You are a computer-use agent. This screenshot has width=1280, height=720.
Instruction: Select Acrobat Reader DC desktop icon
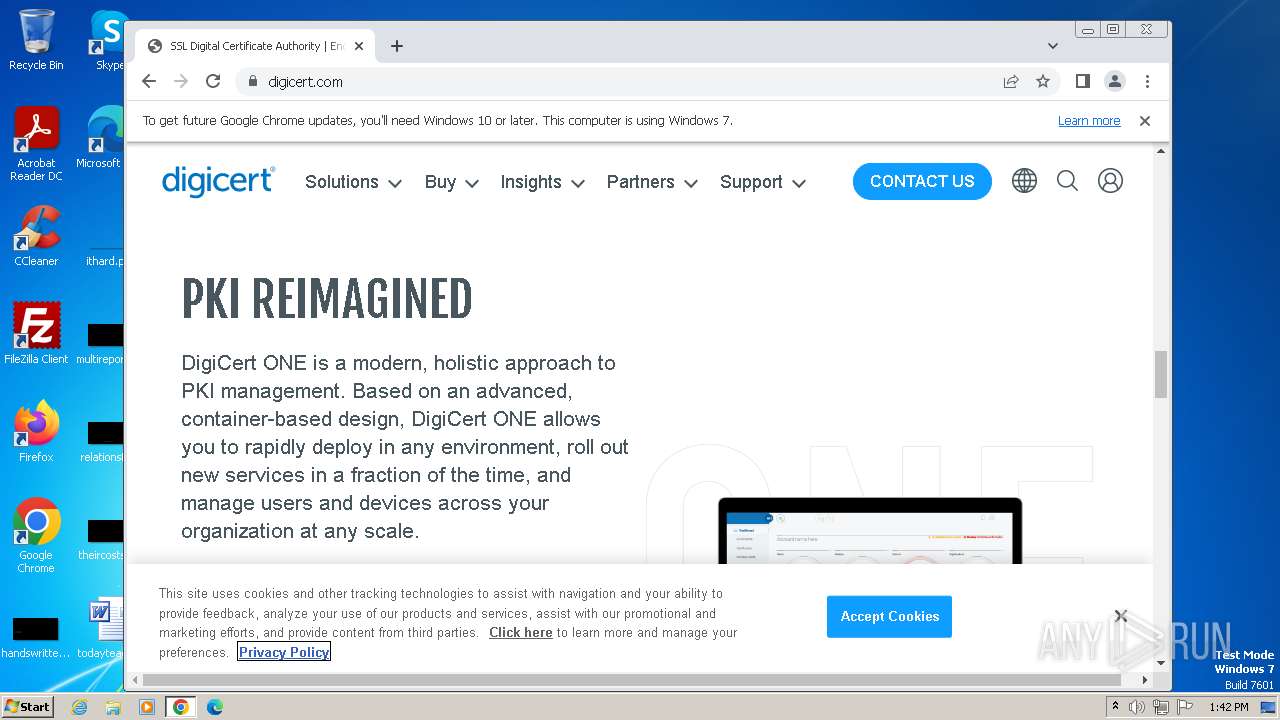click(36, 144)
